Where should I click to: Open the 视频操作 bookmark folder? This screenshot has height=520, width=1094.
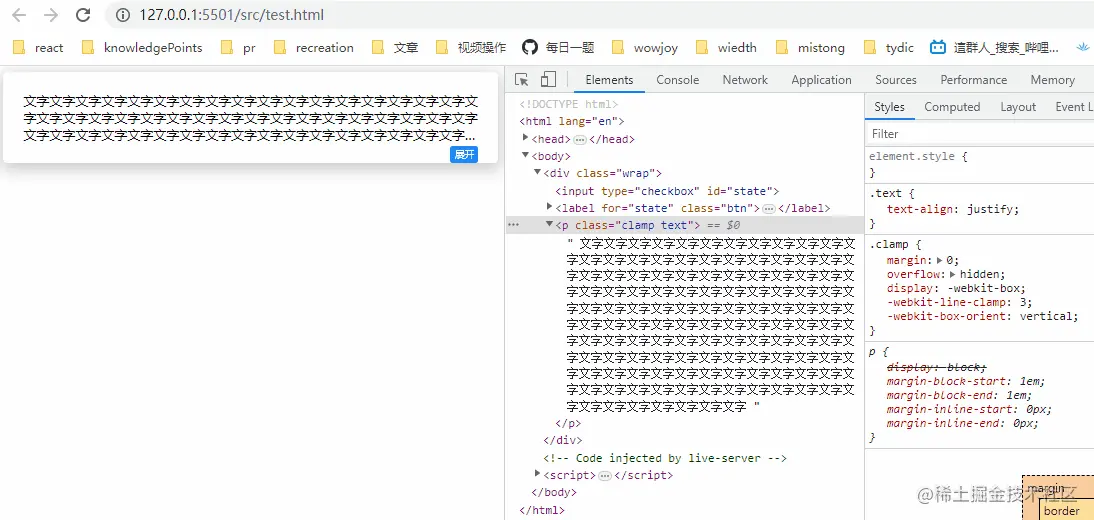point(471,47)
